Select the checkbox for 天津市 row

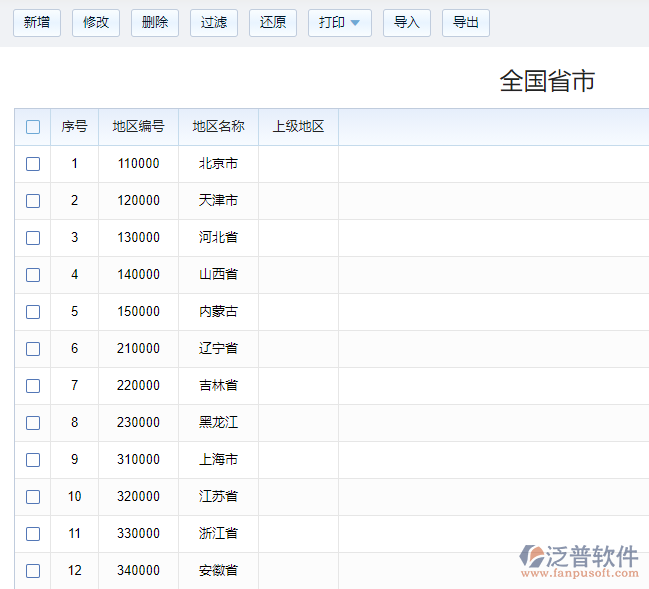33,201
